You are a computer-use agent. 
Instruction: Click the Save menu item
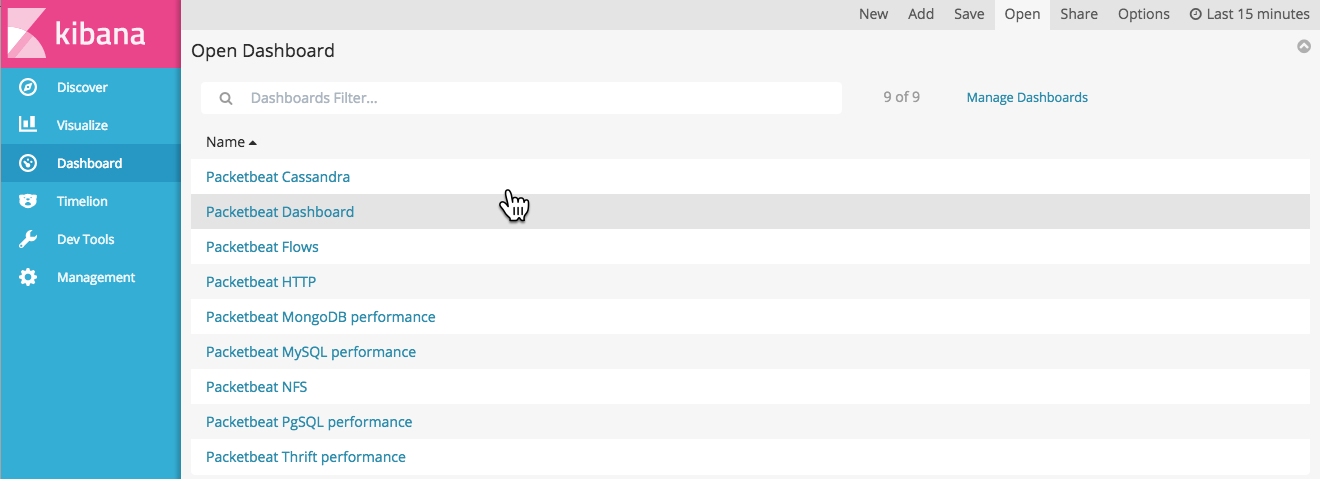click(969, 14)
